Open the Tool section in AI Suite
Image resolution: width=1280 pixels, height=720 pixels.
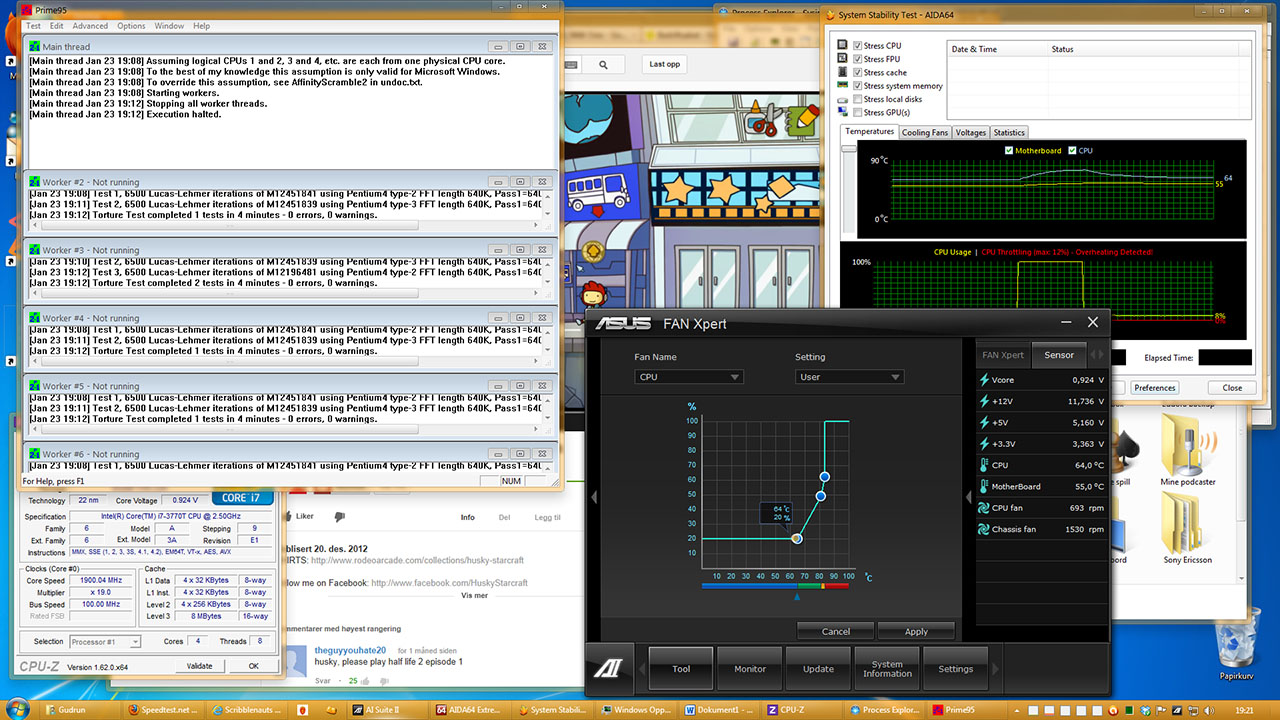tap(682, 669)
